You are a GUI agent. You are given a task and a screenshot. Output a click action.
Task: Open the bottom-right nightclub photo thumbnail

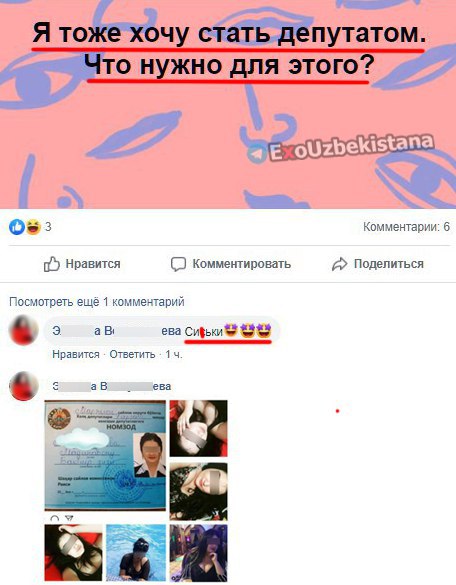199,553
